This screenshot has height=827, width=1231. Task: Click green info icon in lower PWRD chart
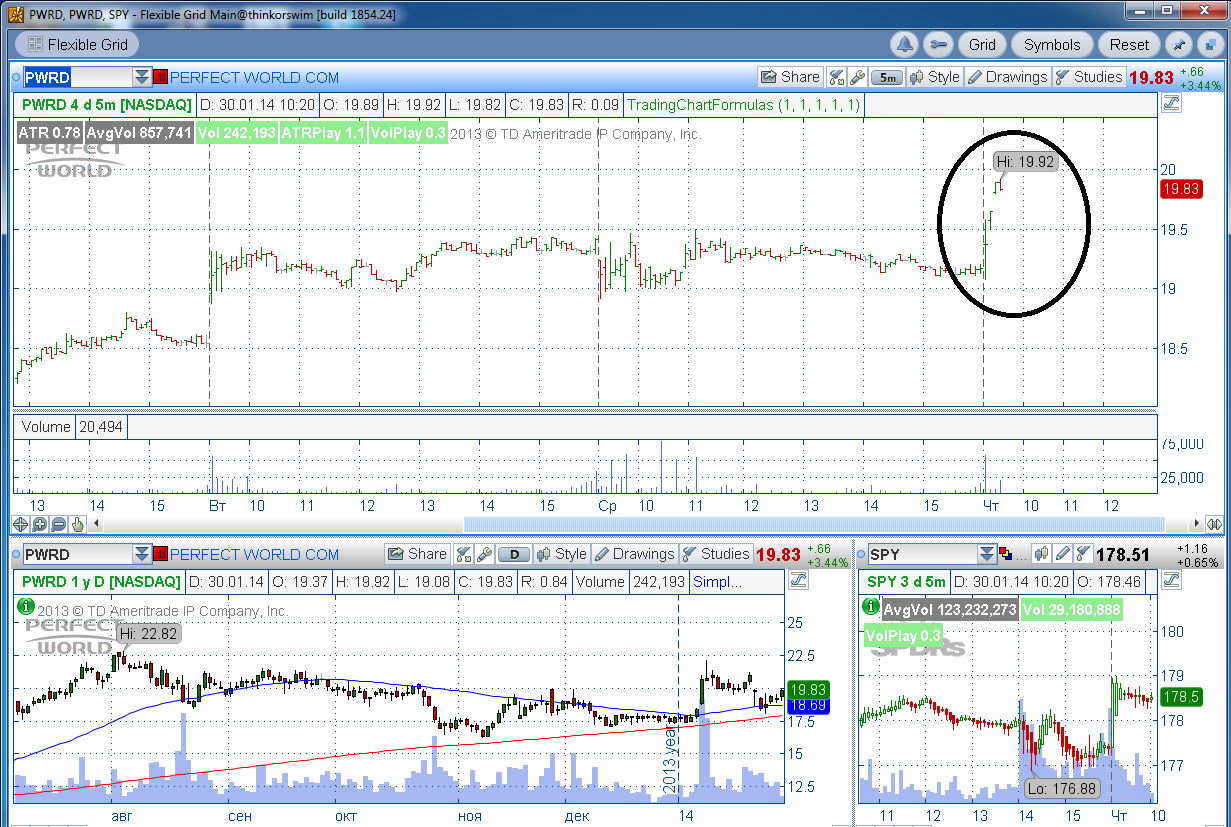pos(25,606)
